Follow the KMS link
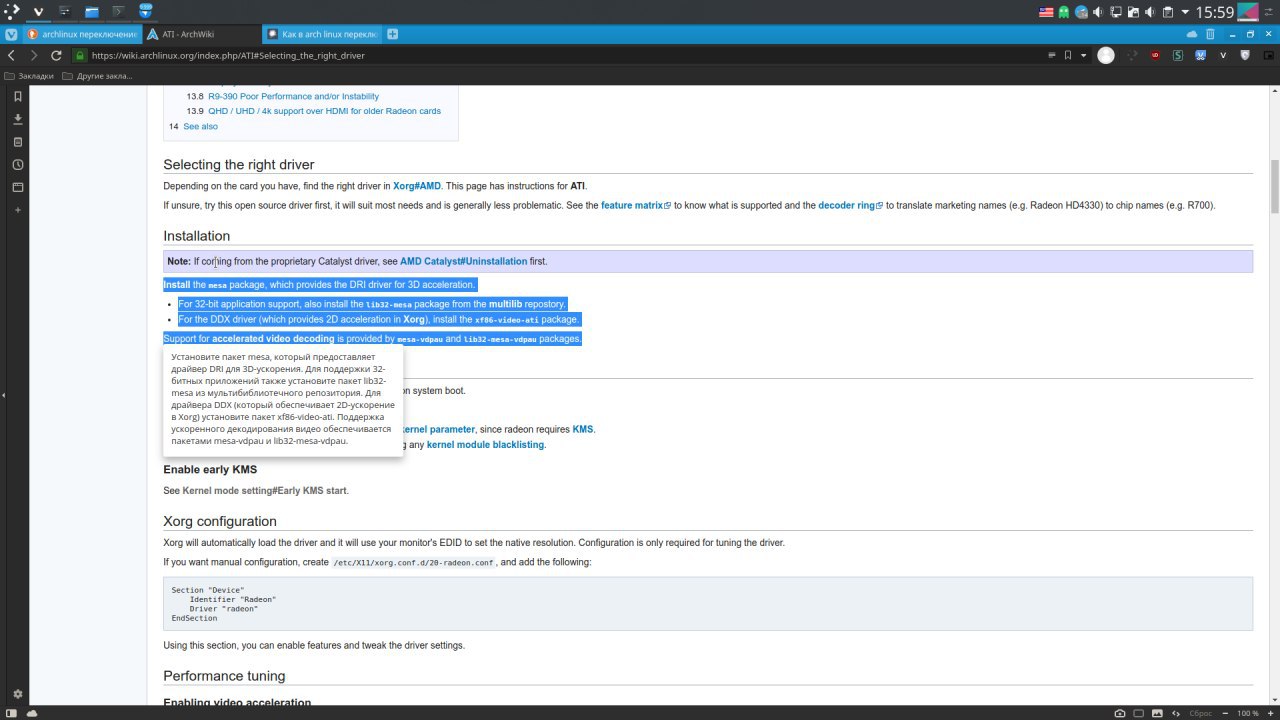Screen dimensions: 1280x720 (583, 429)
